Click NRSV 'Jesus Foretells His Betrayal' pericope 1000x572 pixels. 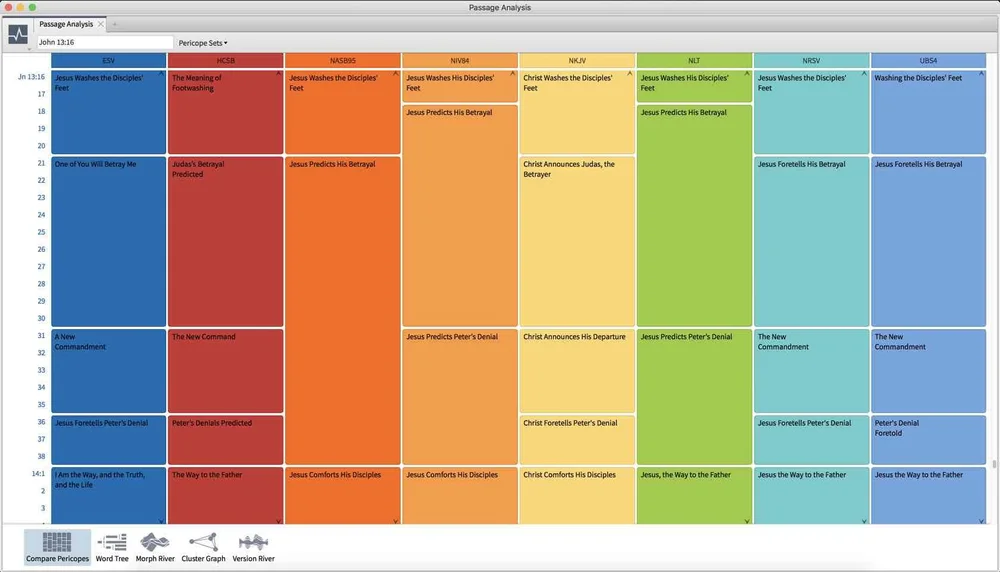tap(811, 242)
